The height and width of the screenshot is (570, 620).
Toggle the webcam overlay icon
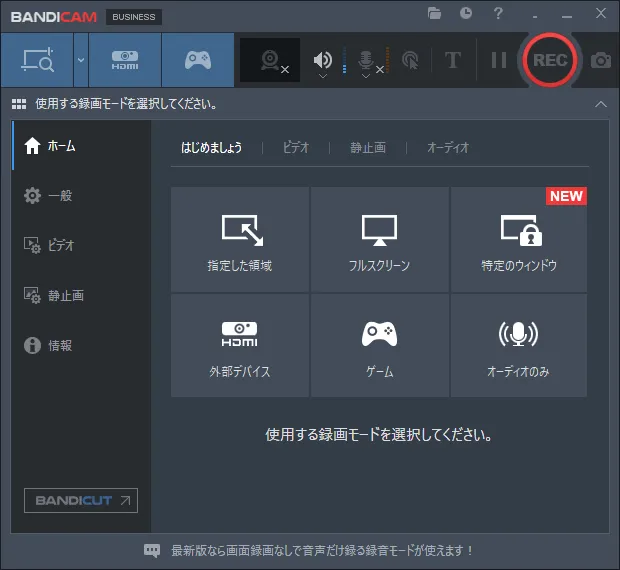270,60
